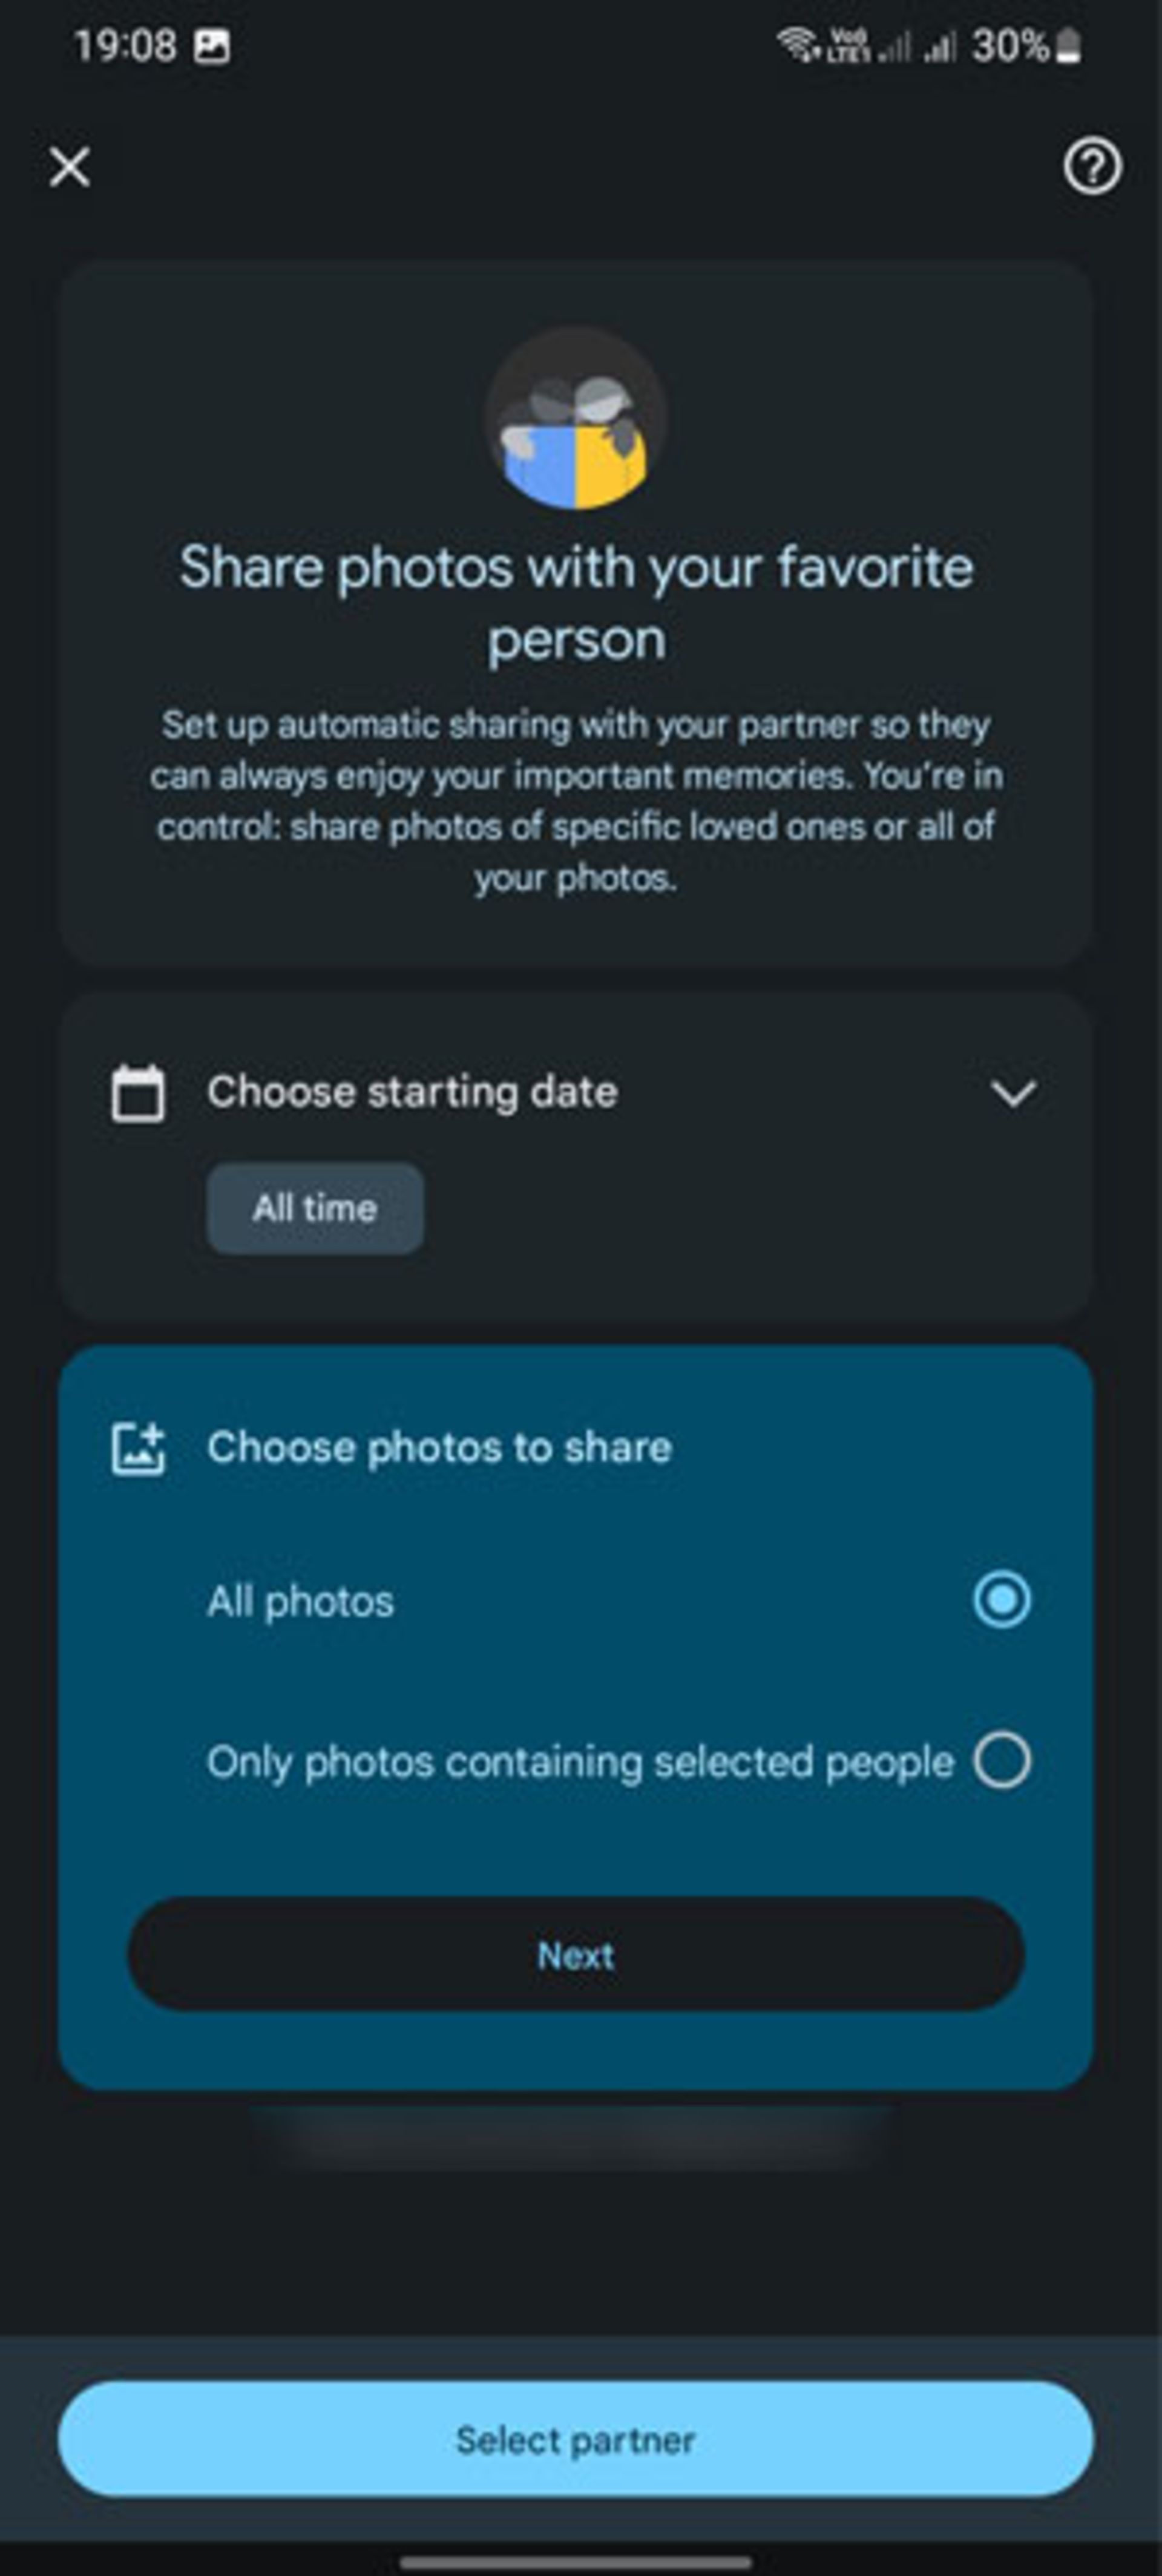1162x2576 pixels.
Task: Tap the calendar icon beside starting date
Action: (138, 1094)
